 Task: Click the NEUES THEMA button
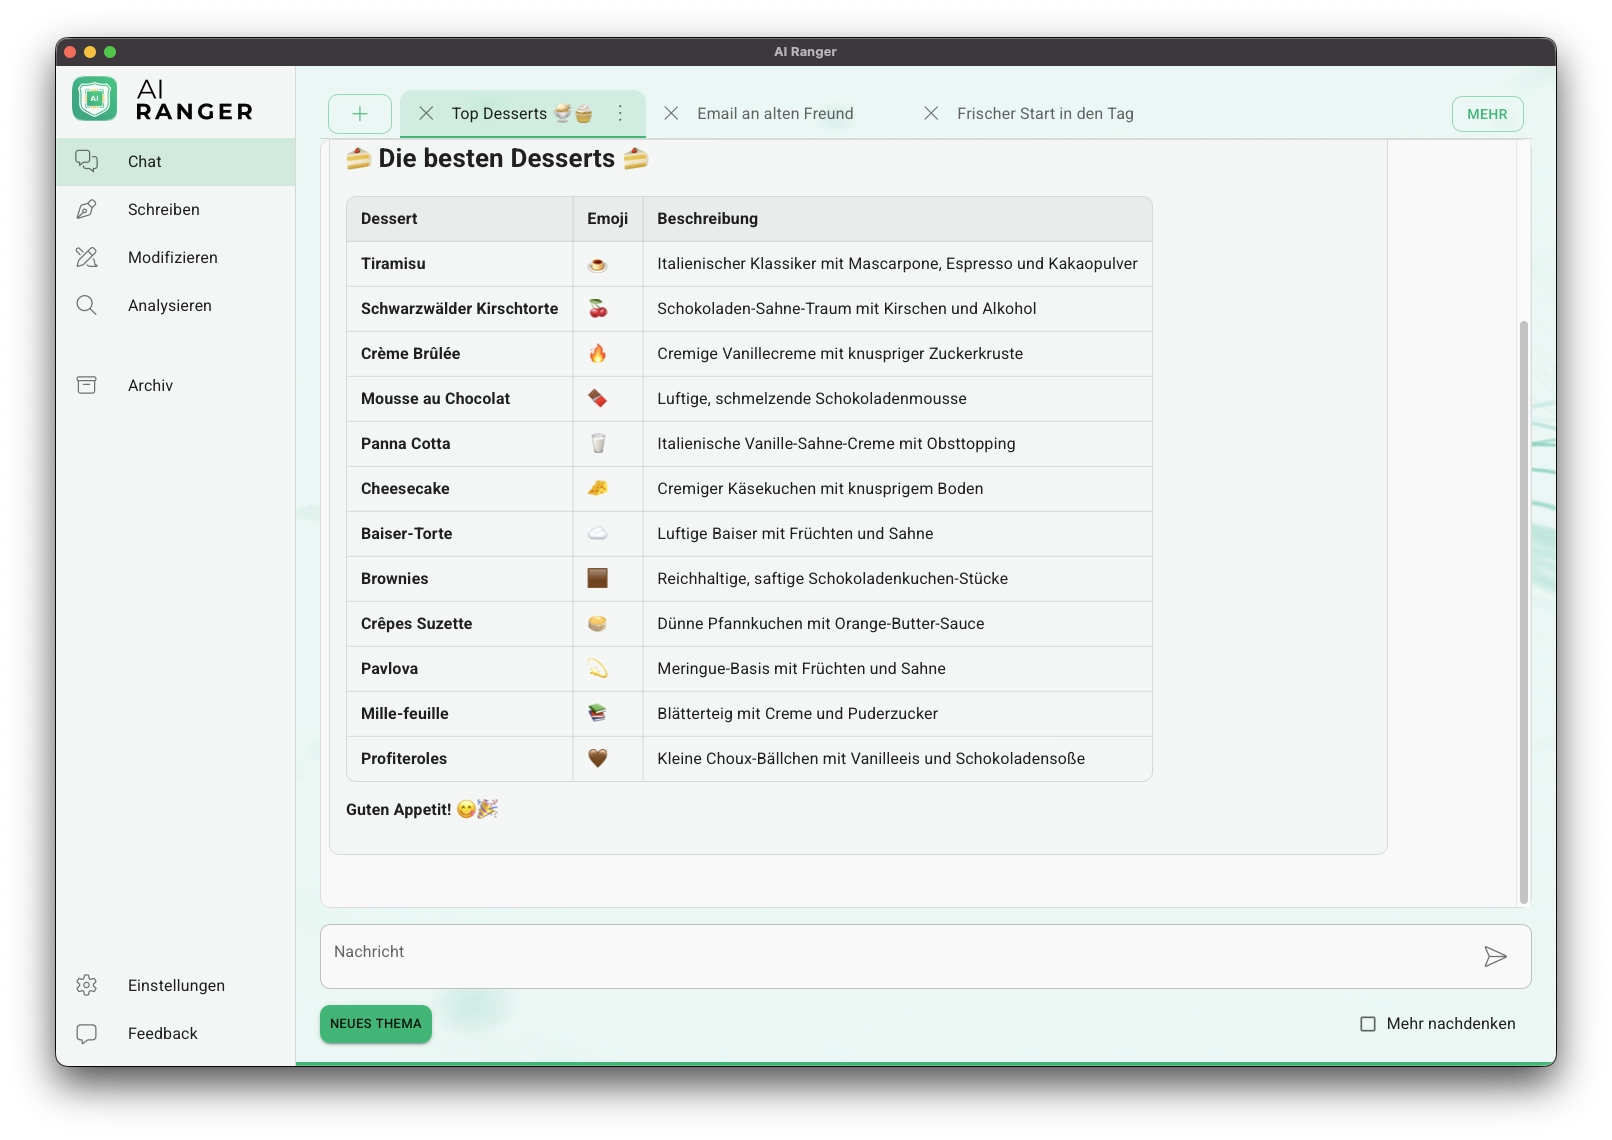(376, 1024)
